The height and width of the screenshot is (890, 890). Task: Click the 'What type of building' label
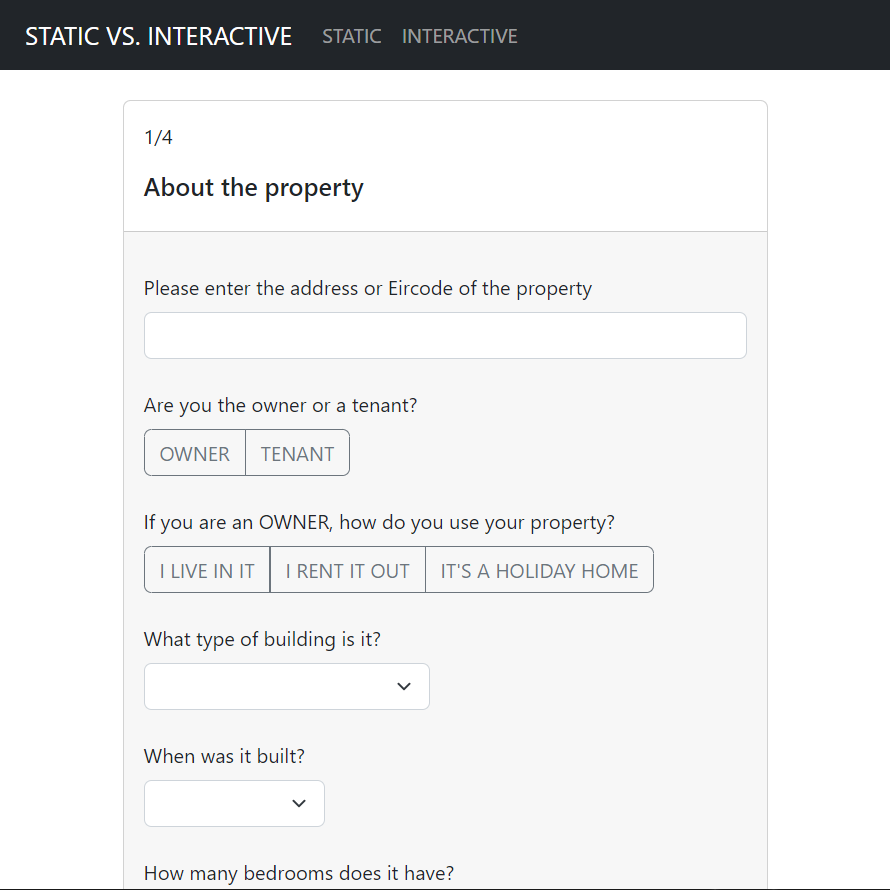tap(262, 640)
